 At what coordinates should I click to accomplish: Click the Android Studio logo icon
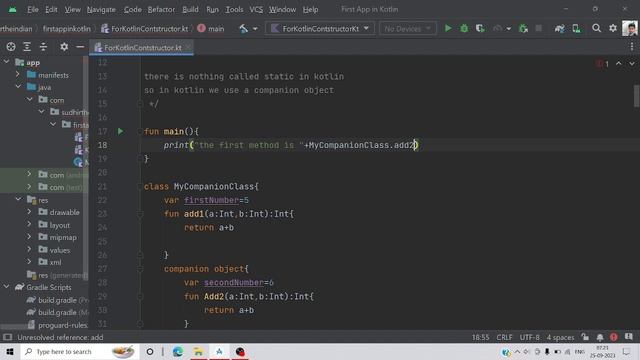13,9
